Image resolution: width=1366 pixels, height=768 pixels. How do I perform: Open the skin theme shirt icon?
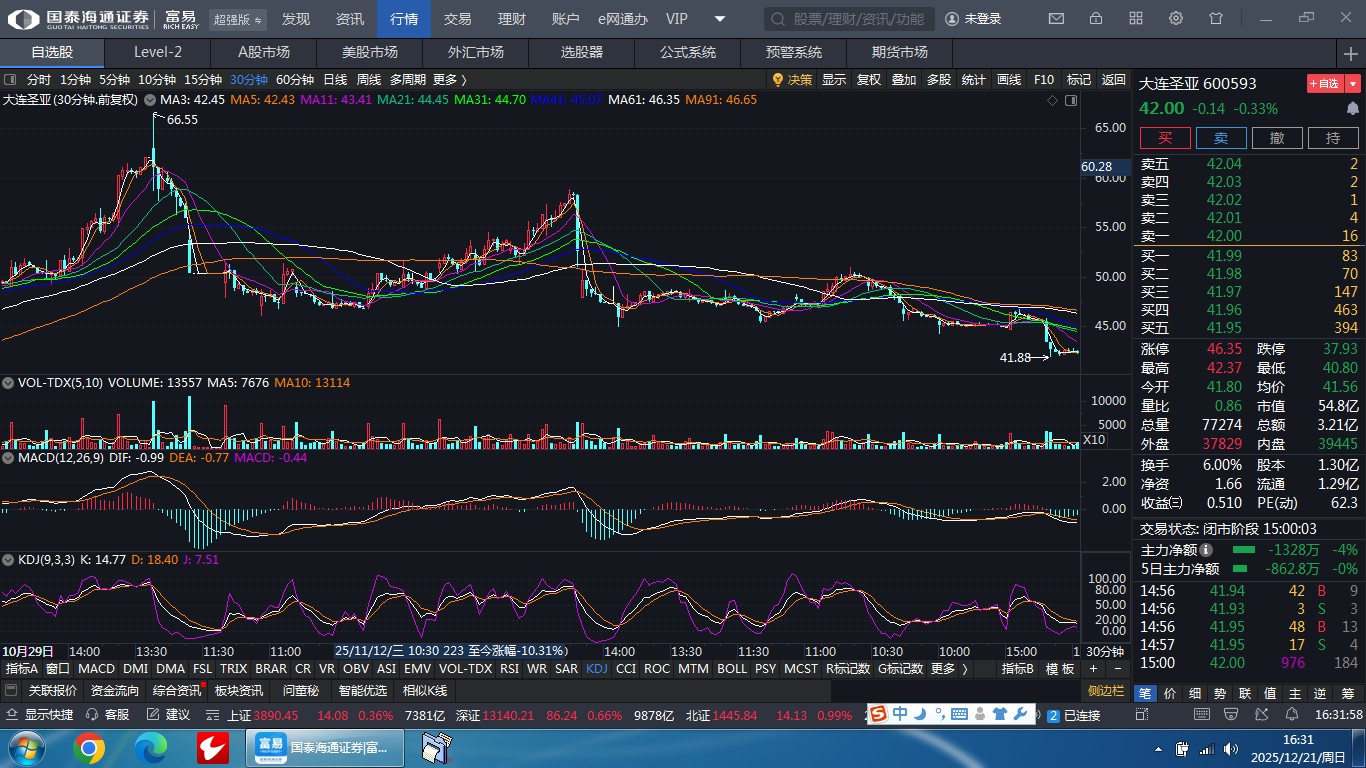pos(1216,19)
